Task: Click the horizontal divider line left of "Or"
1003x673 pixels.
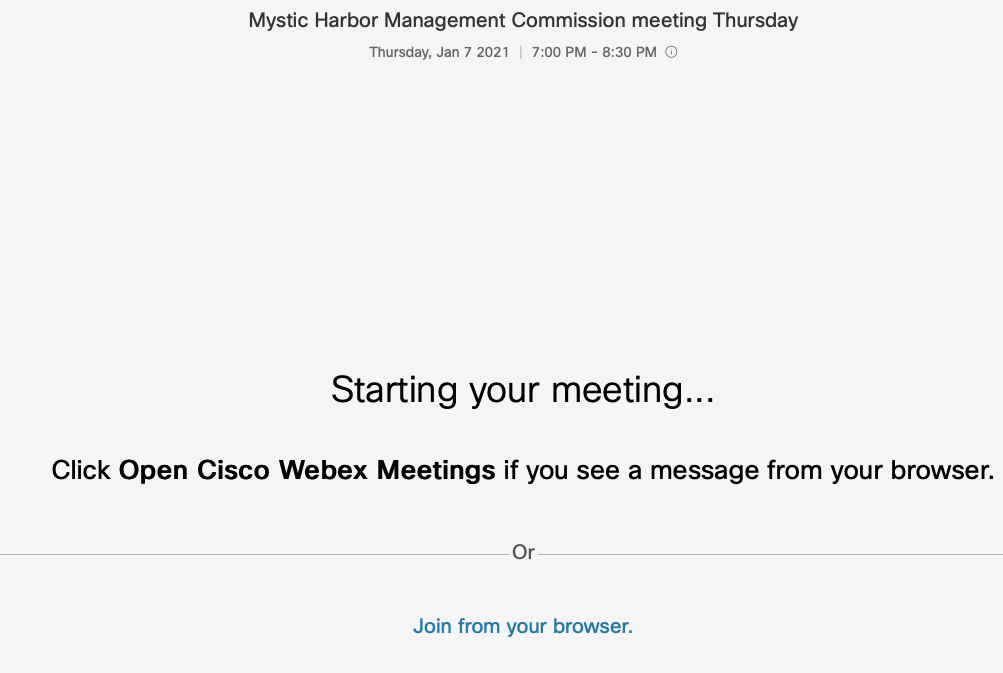Action: pos(250,553)
